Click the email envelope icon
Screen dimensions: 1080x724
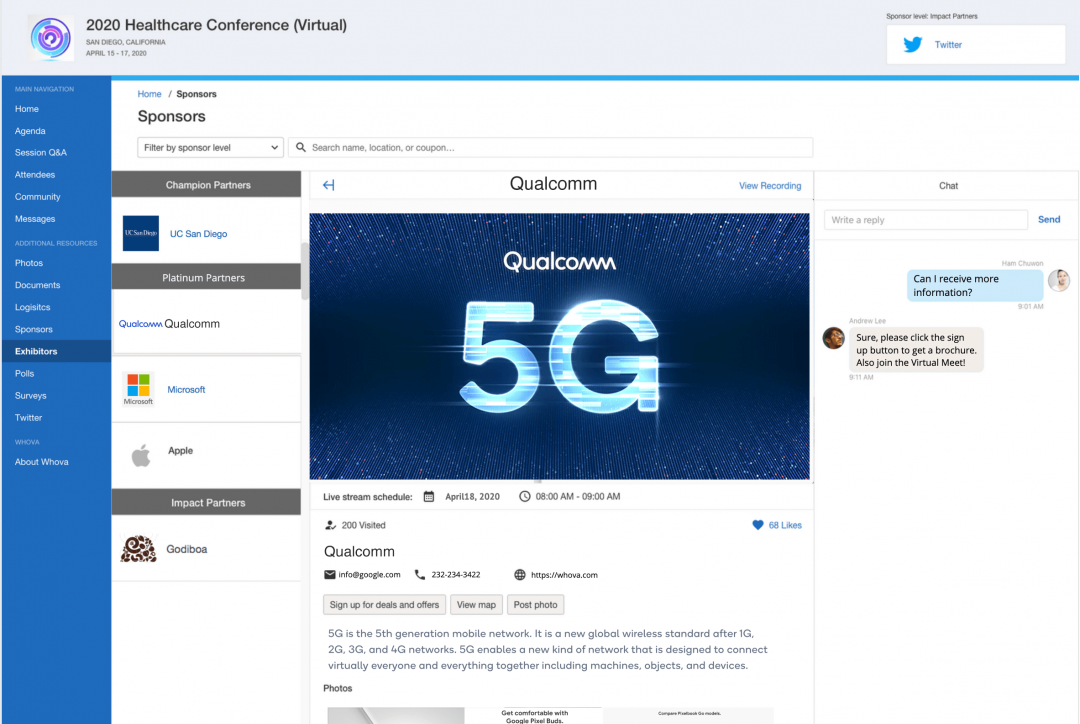(330, 575)
